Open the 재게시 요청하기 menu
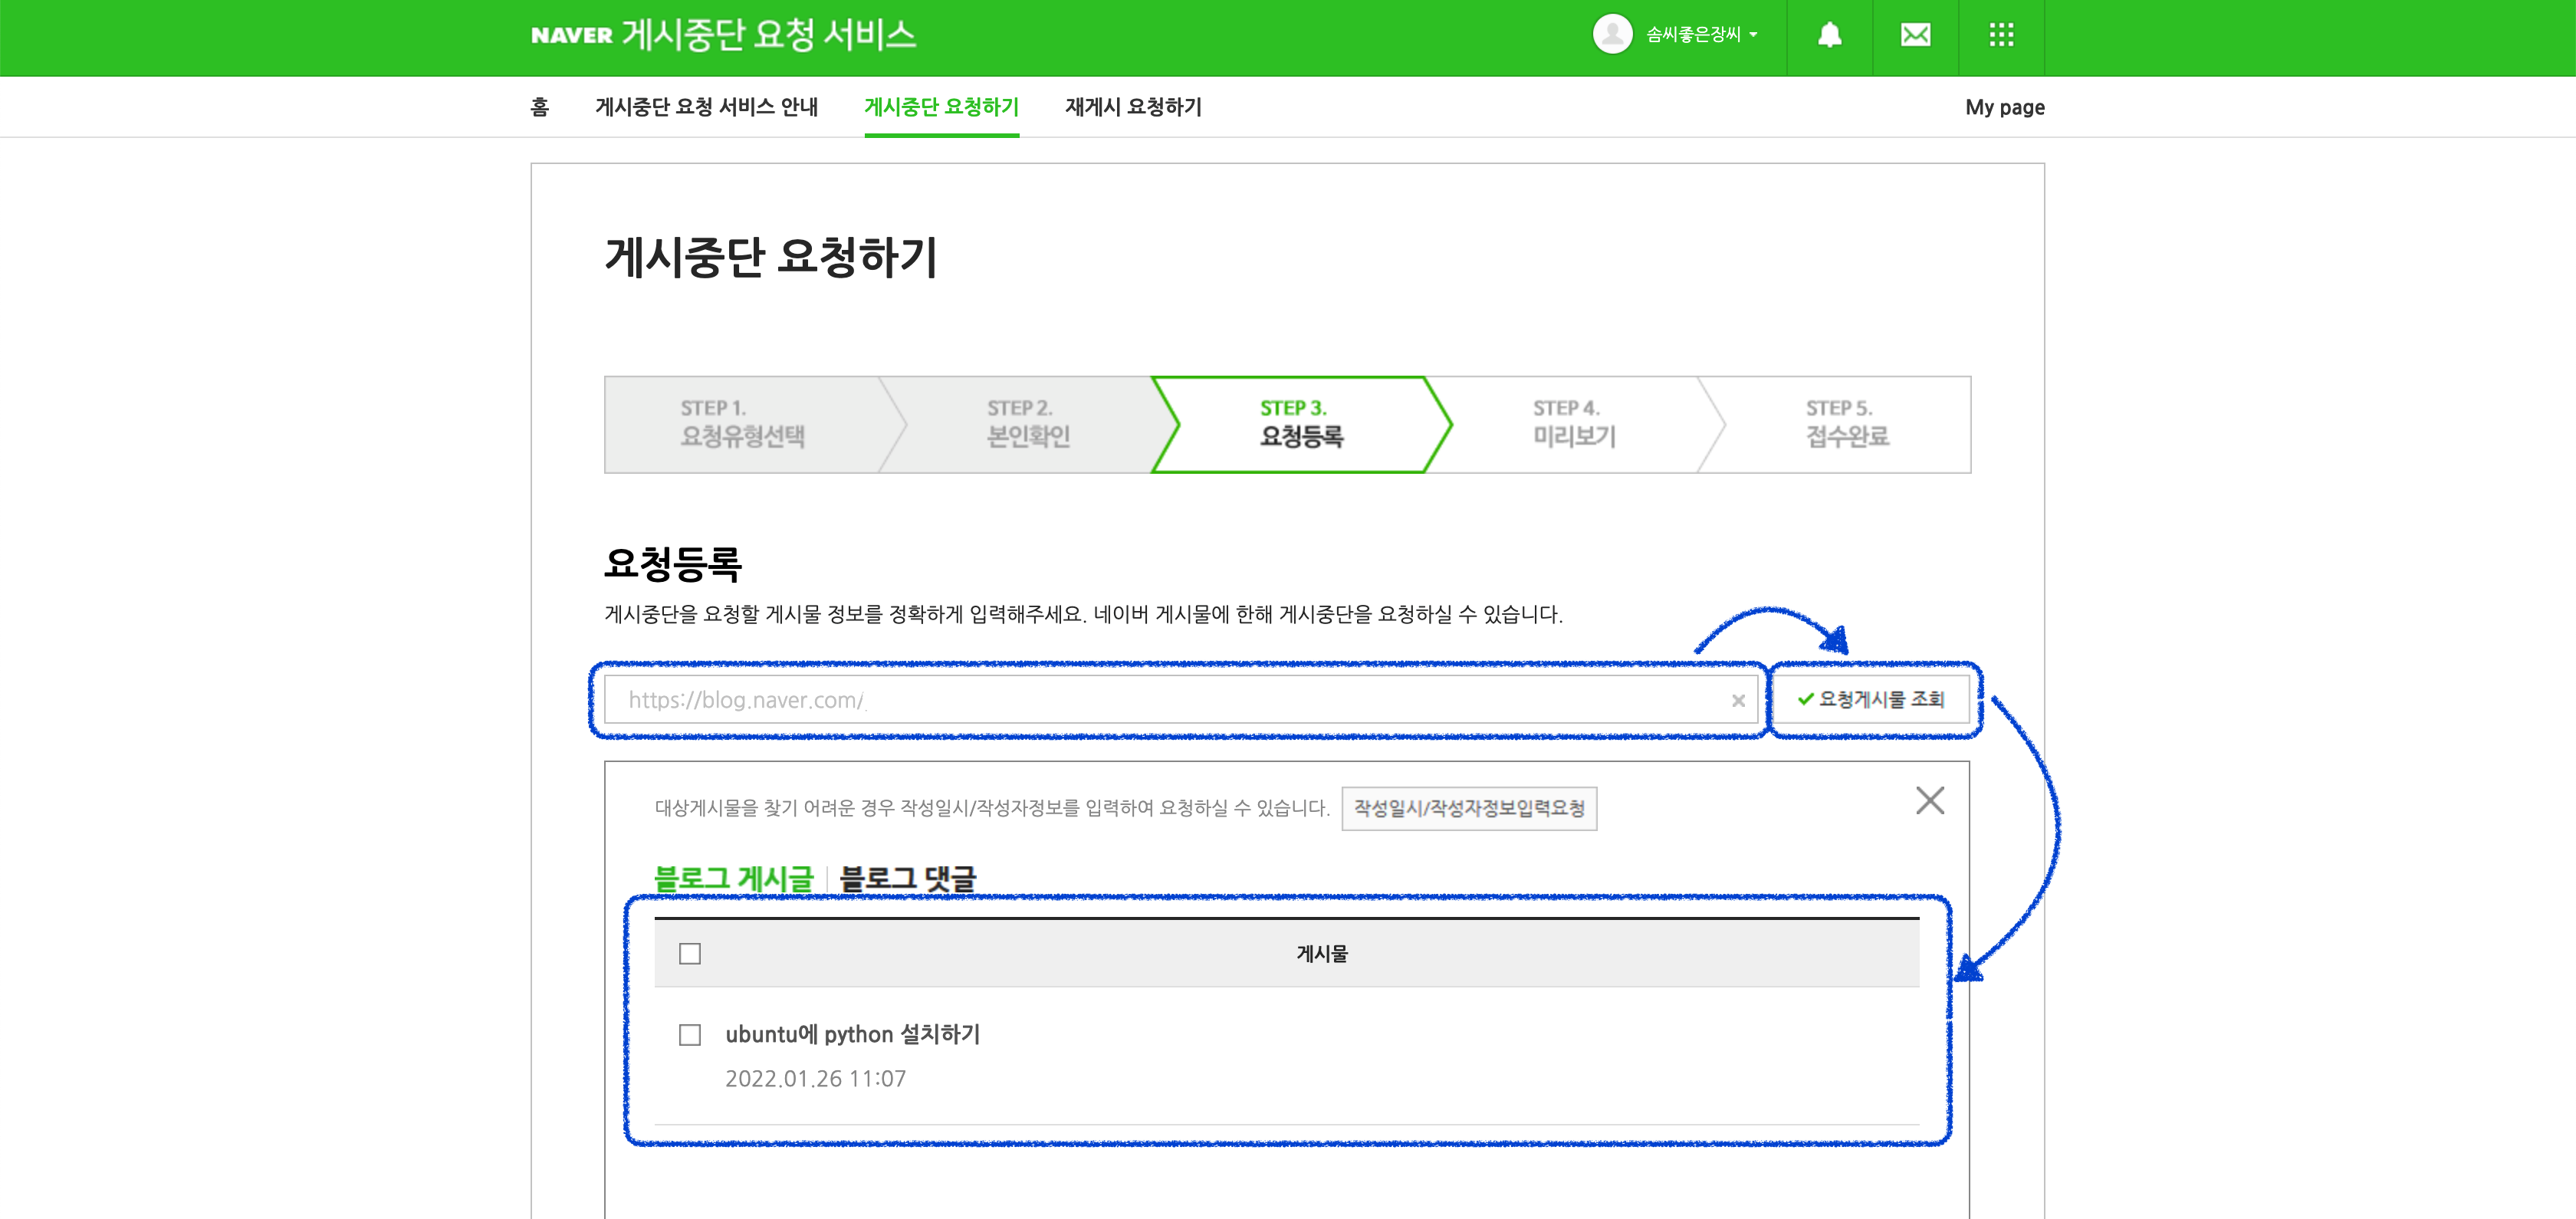Screen dimensions: 2576x1219 click(1133, 107)
